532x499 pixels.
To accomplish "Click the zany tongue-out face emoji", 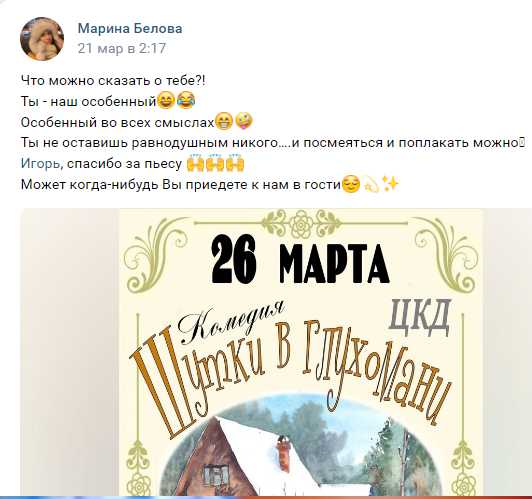I will tap(244, 121).
